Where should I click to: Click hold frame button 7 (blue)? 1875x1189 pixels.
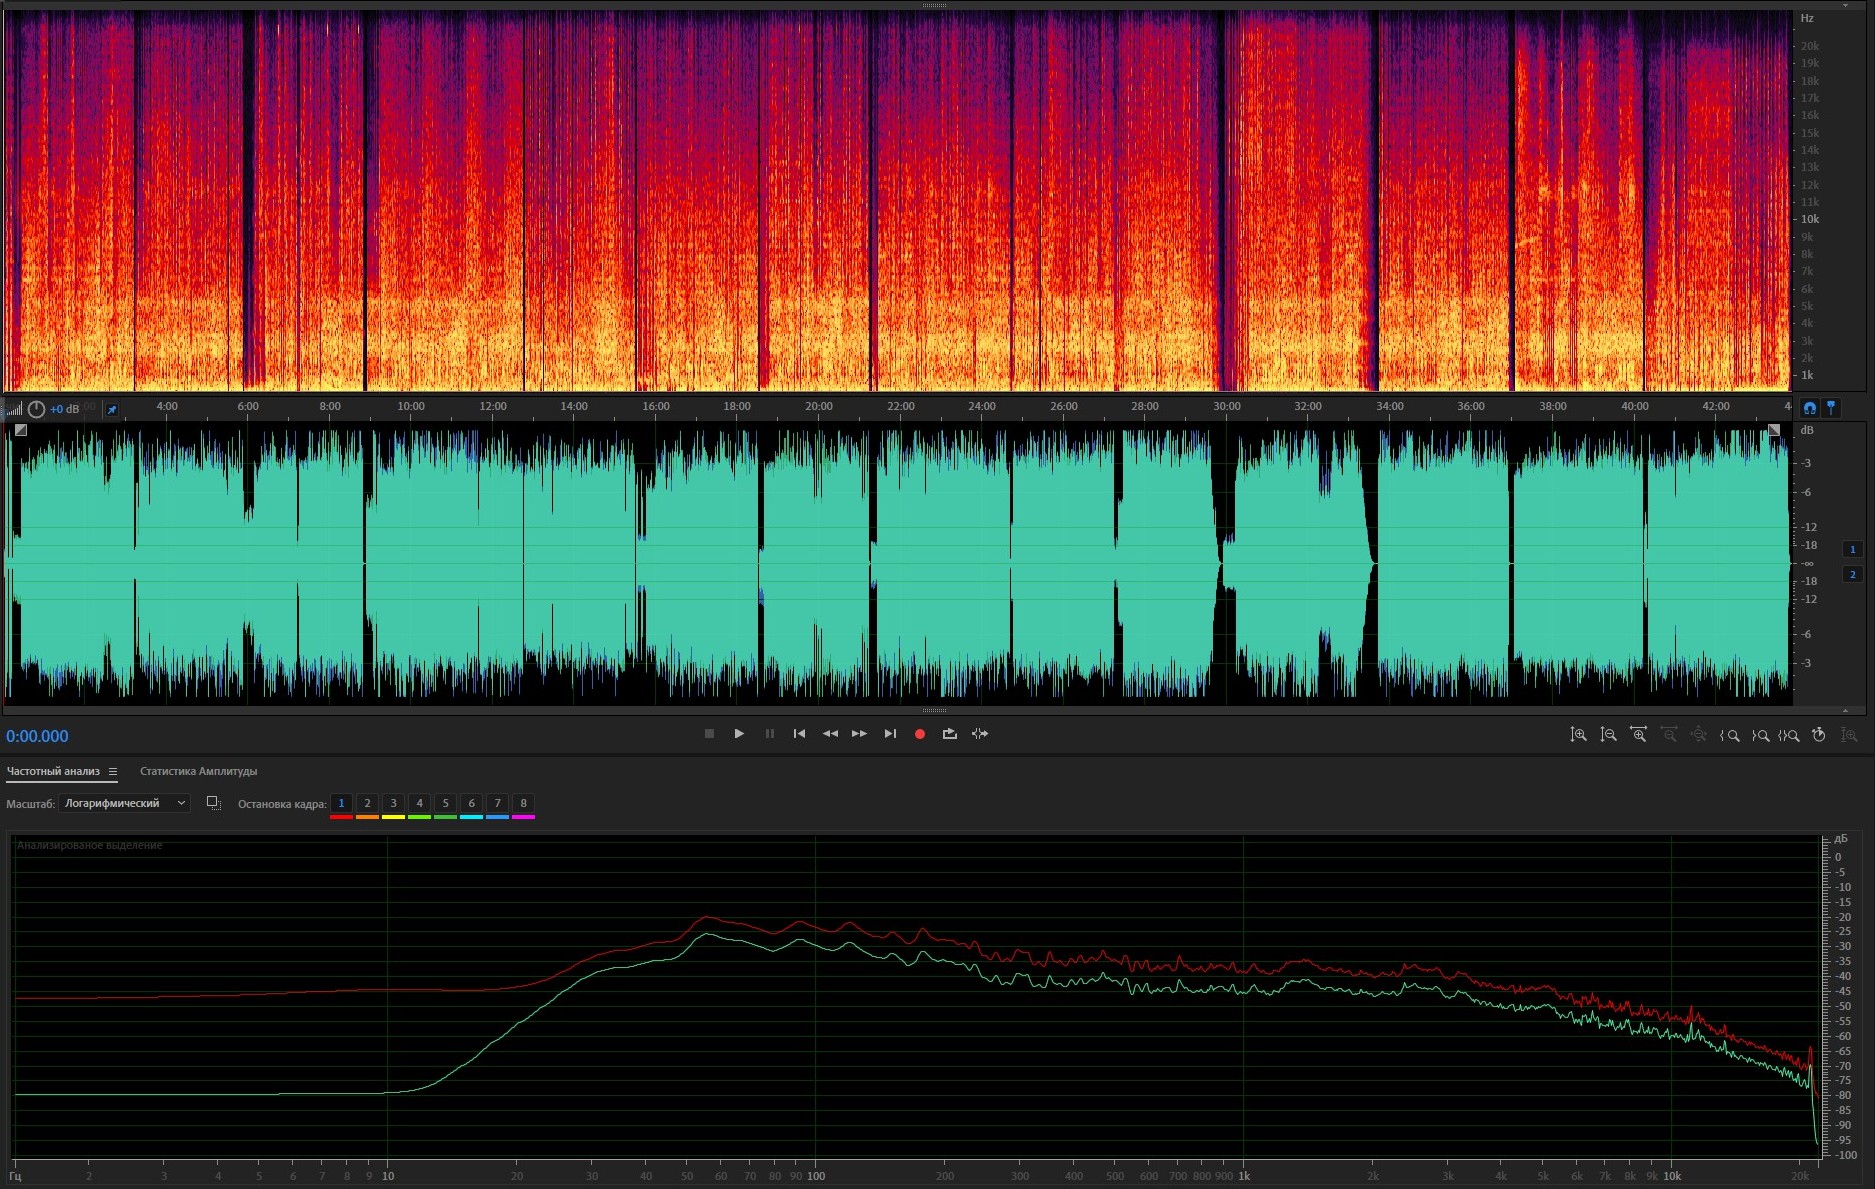point(497,804)
